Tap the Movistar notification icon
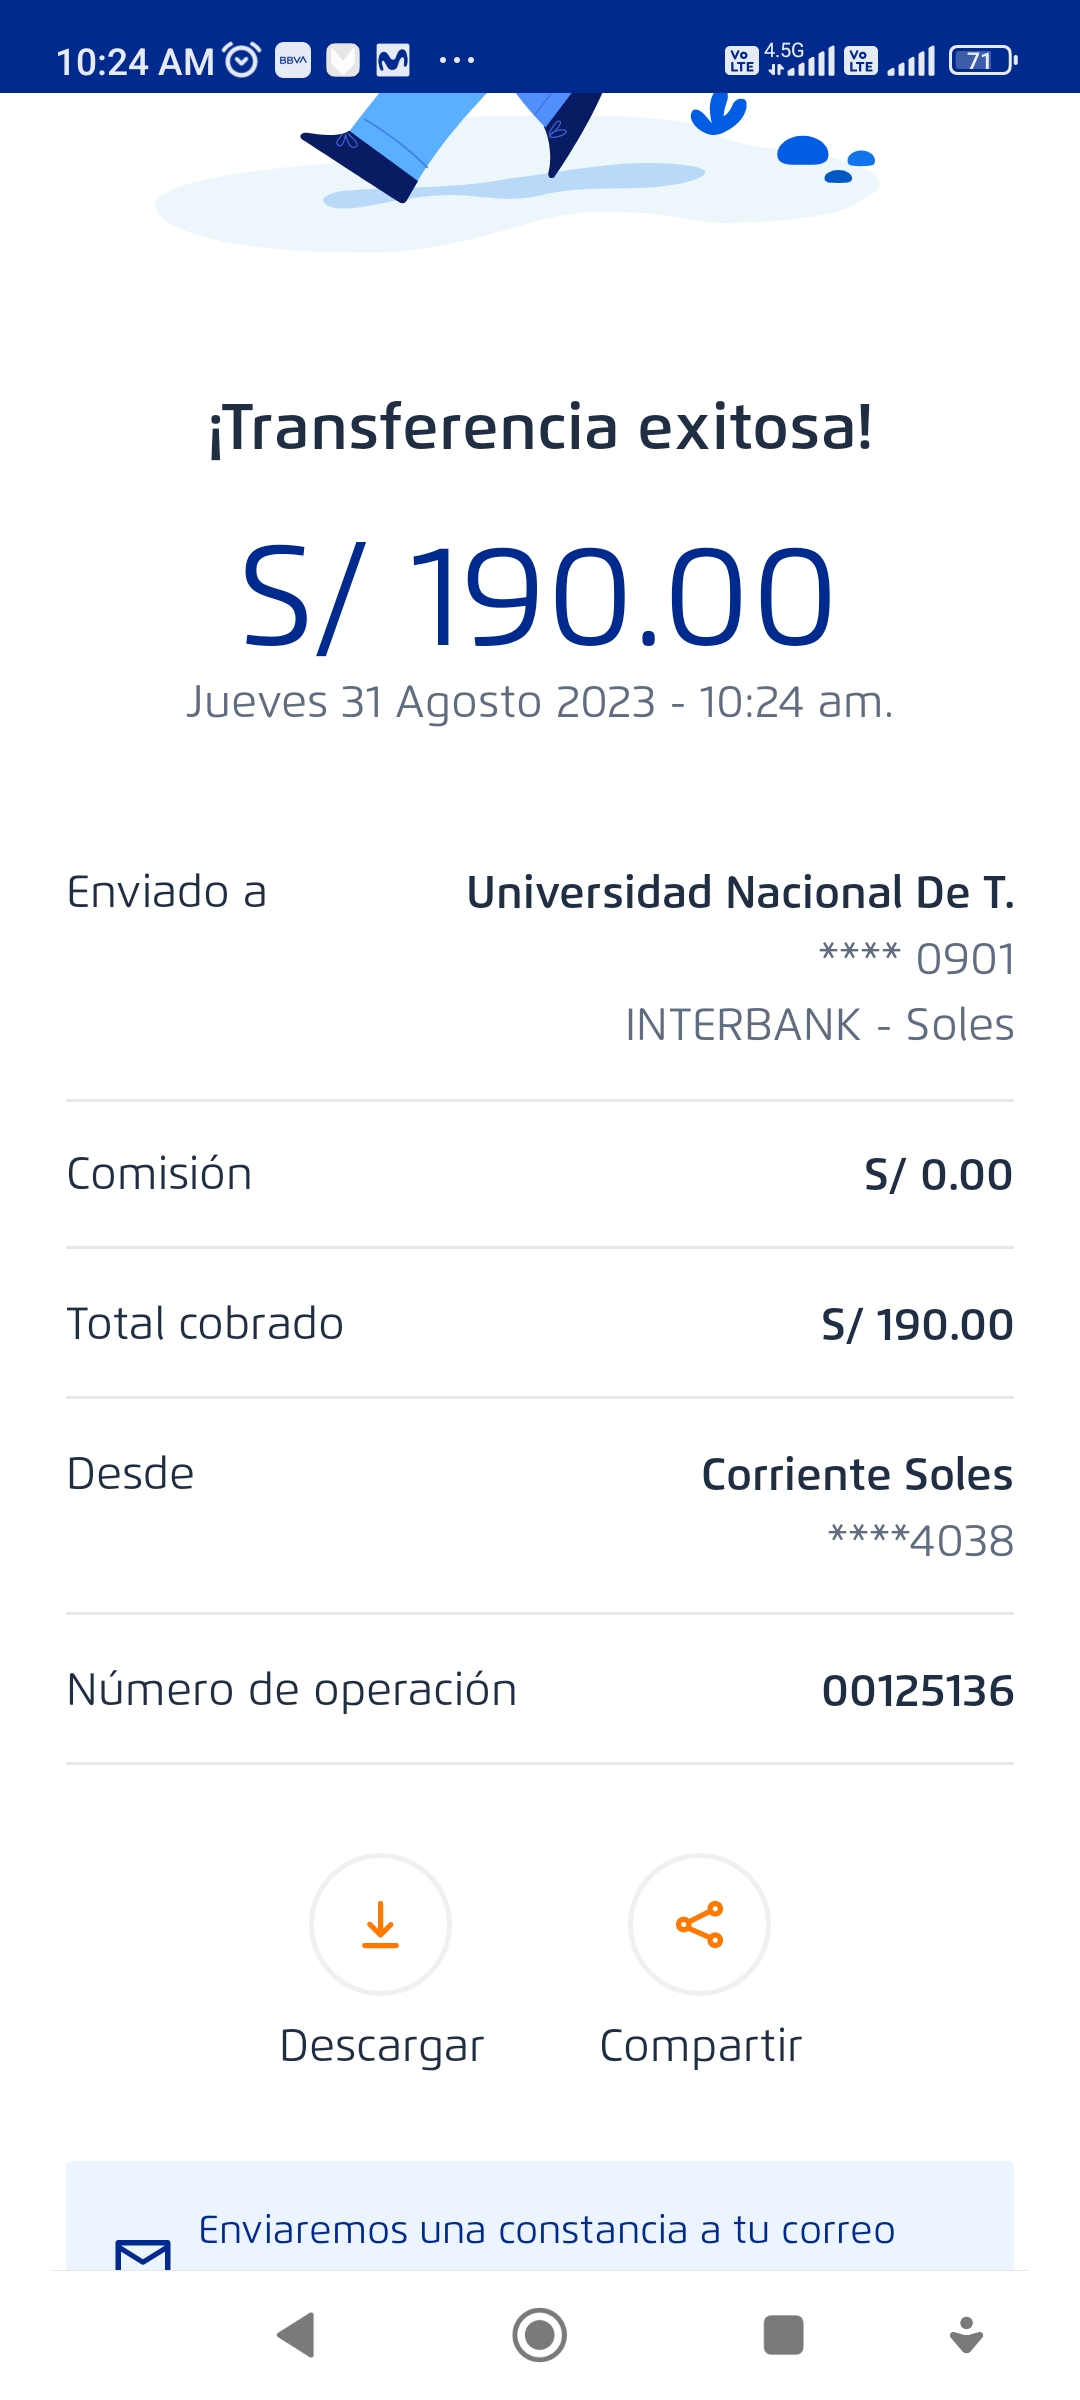 393,61
